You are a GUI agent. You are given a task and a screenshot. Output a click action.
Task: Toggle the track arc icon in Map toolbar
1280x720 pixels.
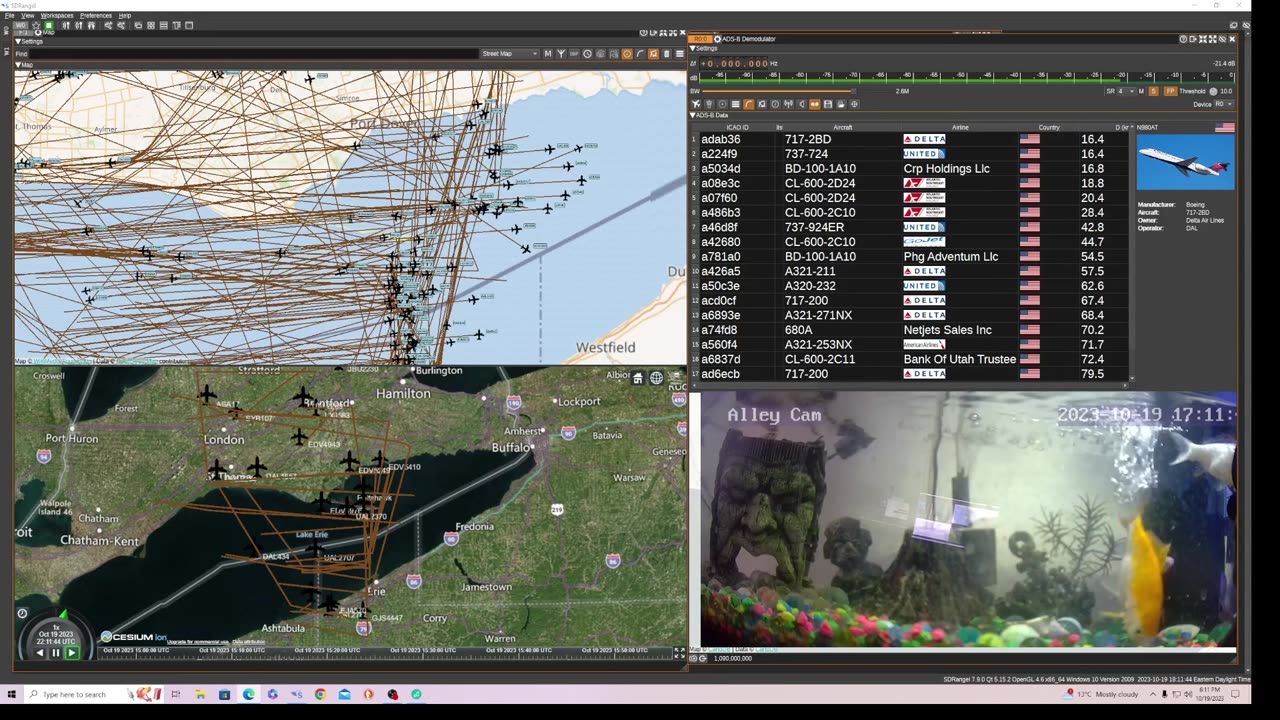(640, 53)
